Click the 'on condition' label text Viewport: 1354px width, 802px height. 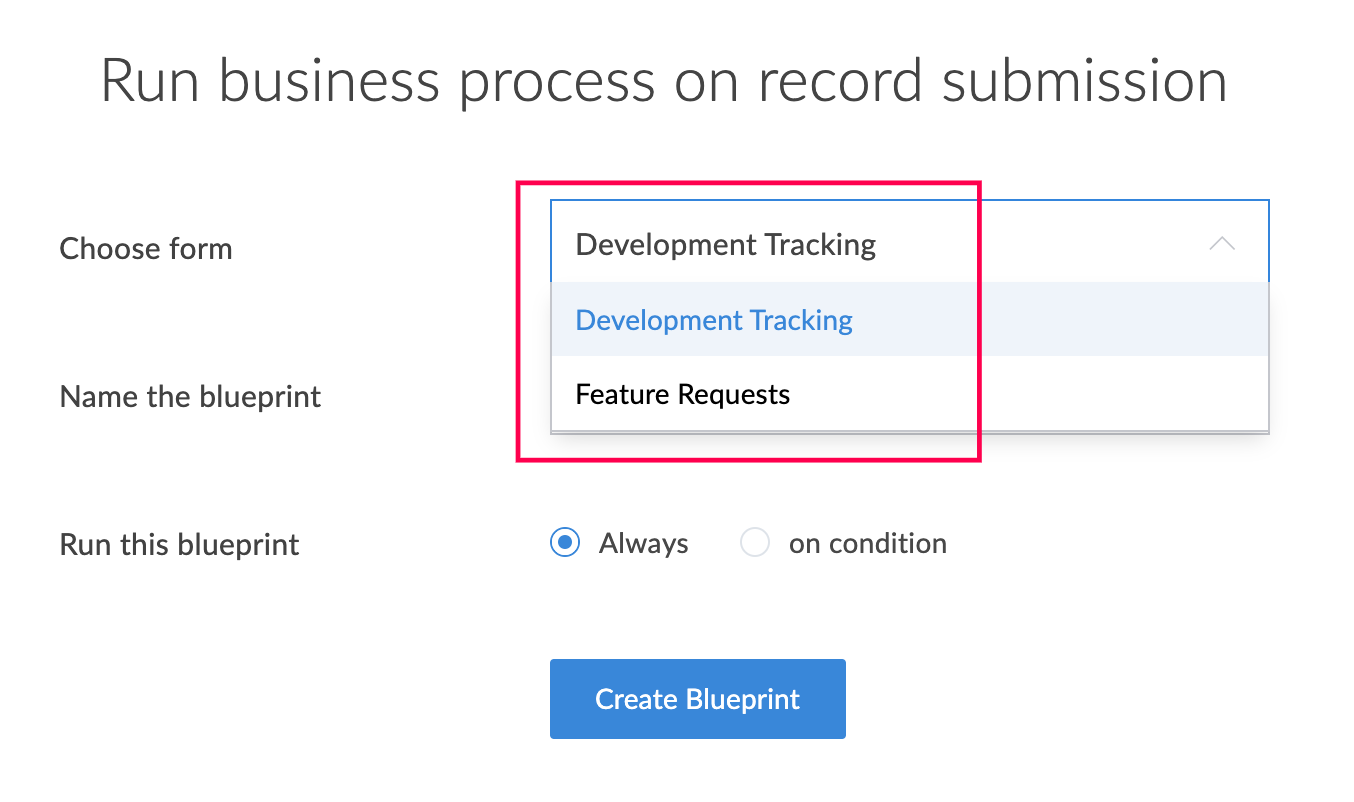click(x=867, y=543)
